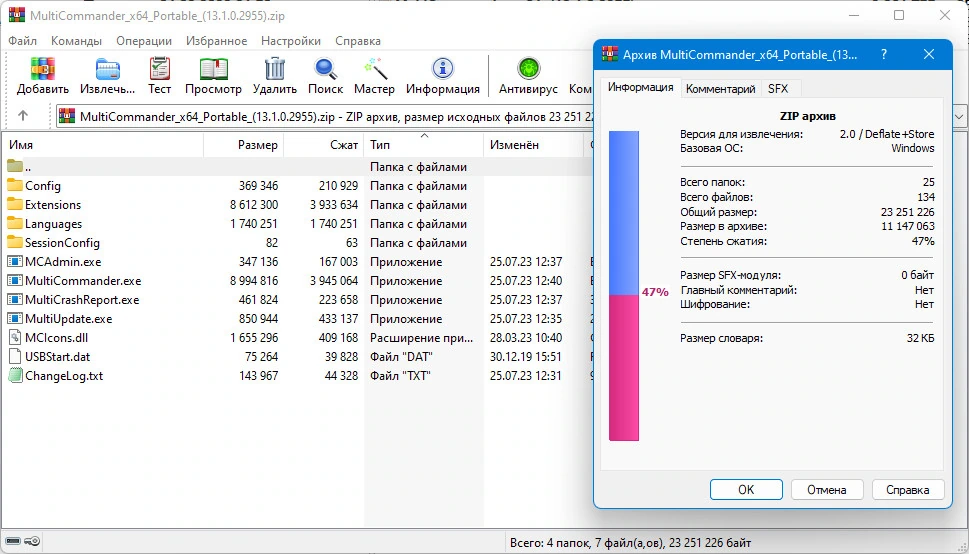Image resolution: width=969 pixels, height=554 pixels.
Task: Select the Extensions folder icon
Action: (x=15, y=205)
